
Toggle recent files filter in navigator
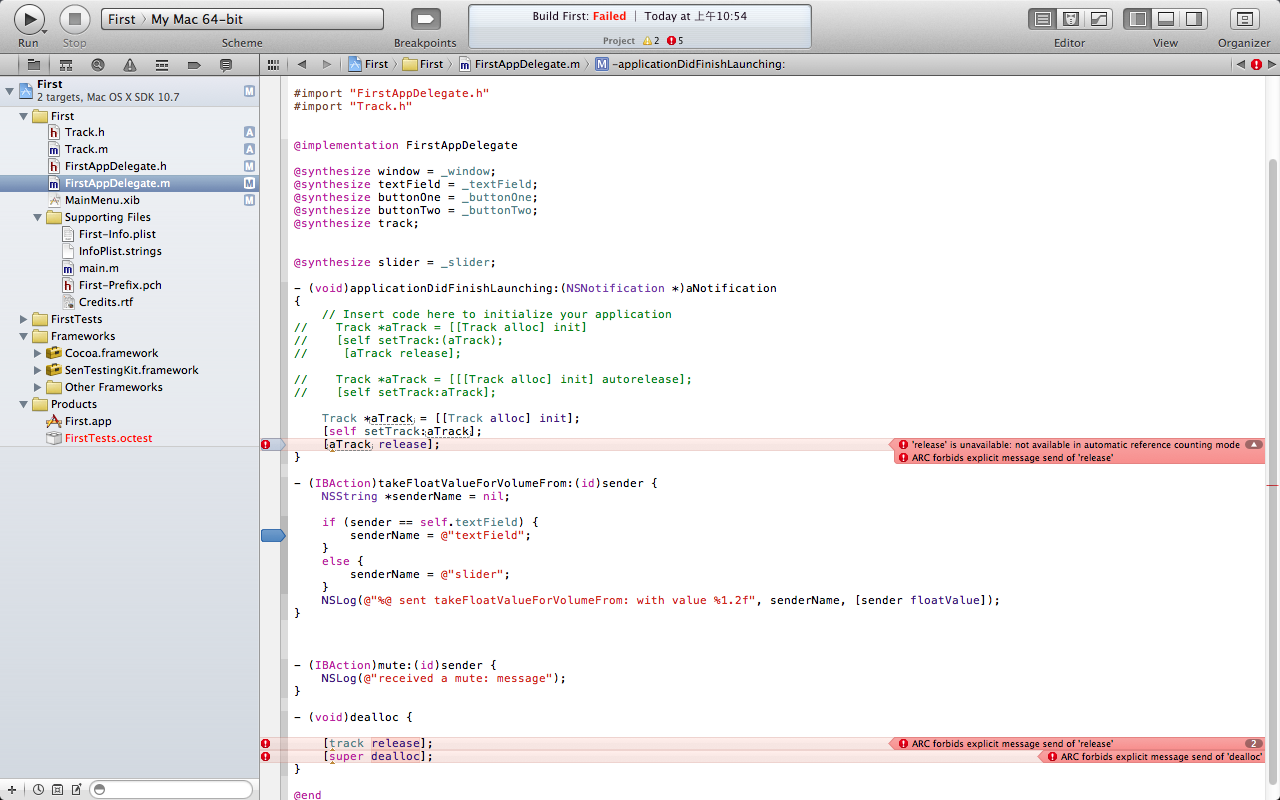click(x=39, y=790)
